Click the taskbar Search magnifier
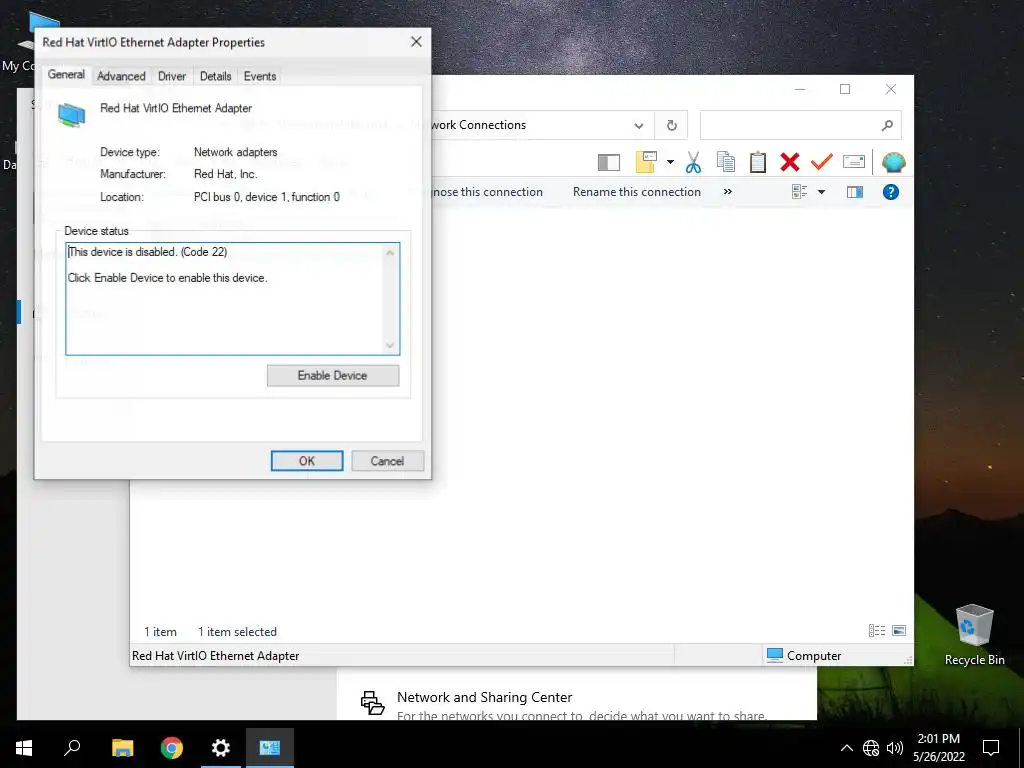 [72, 748]
